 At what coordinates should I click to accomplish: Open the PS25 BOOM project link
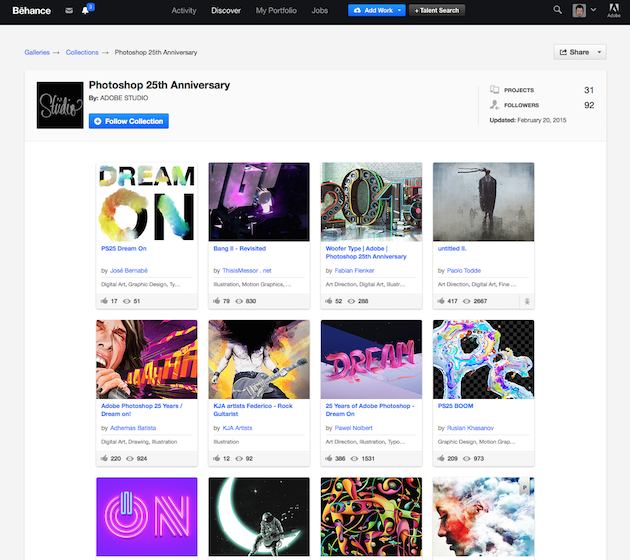pos(456,406)
